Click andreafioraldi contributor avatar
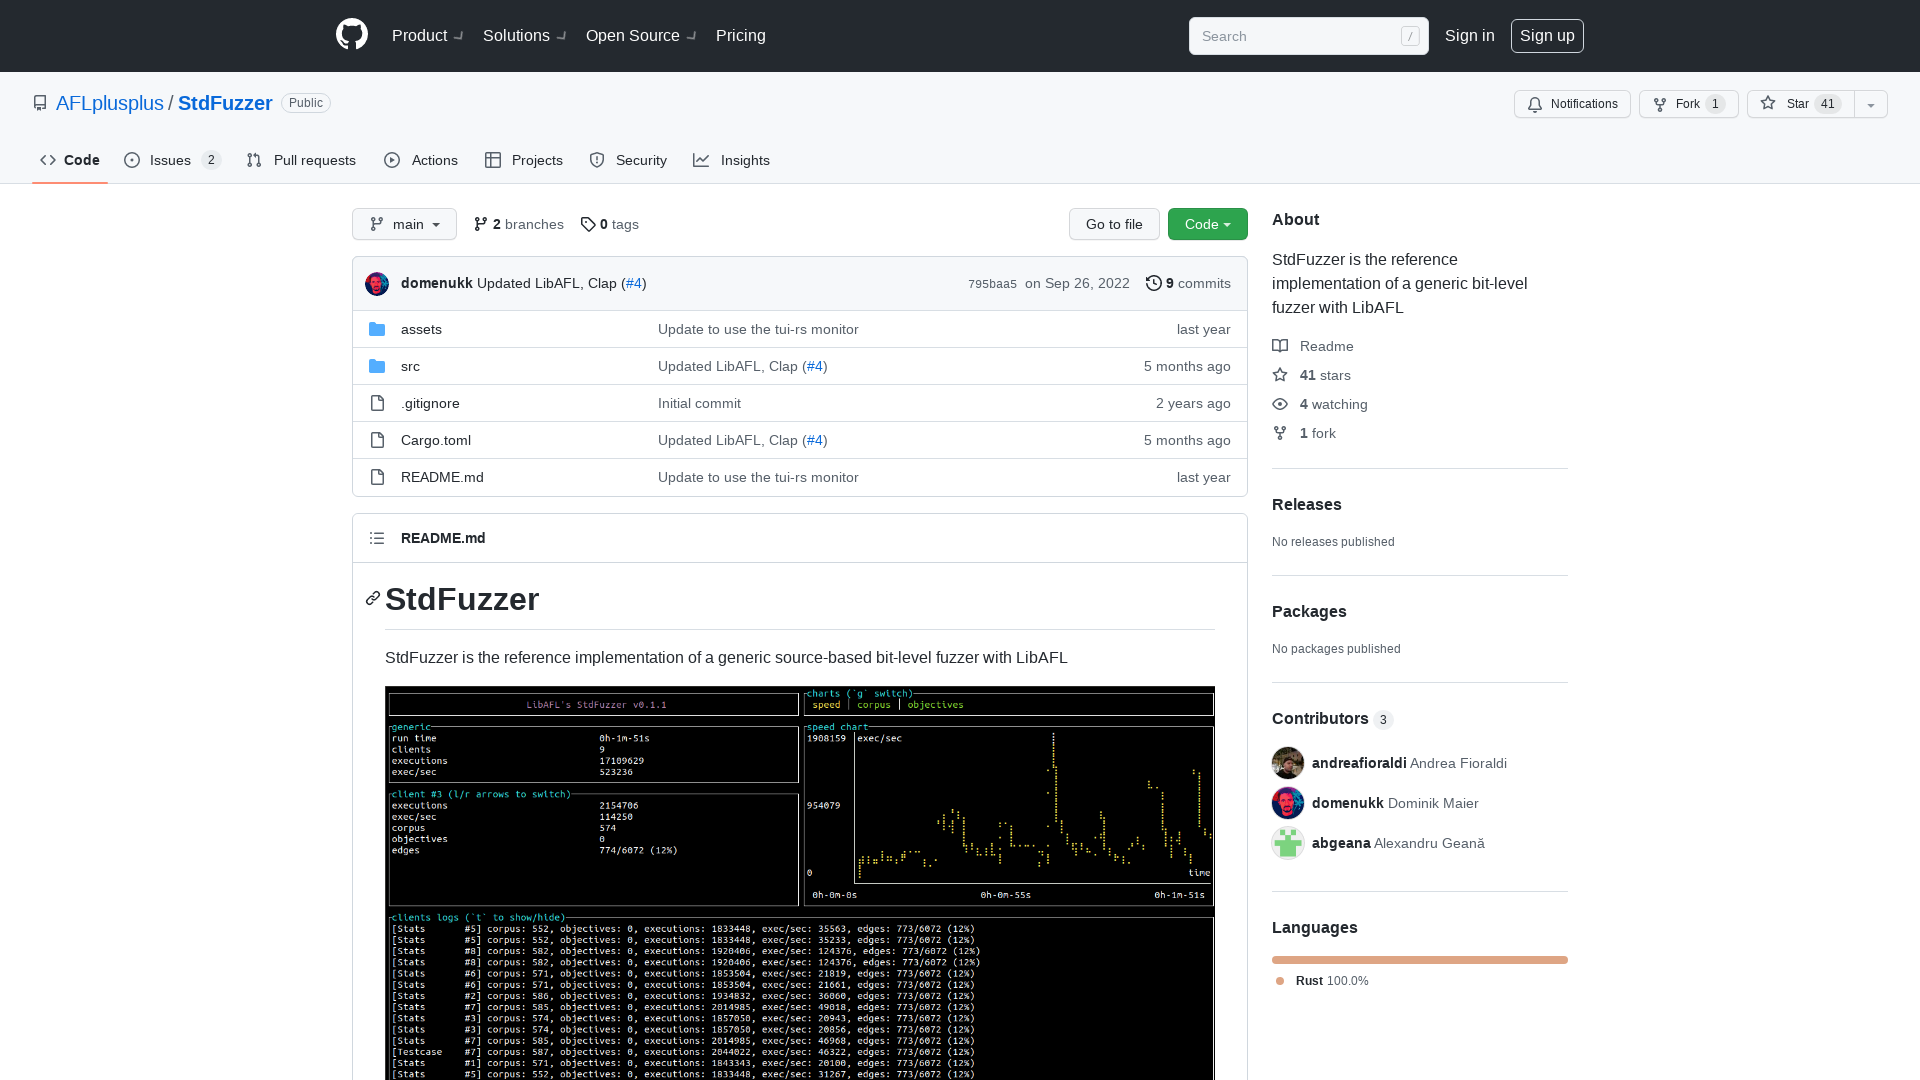This screenshot has height=1080, width=1920. (1288, 763)
